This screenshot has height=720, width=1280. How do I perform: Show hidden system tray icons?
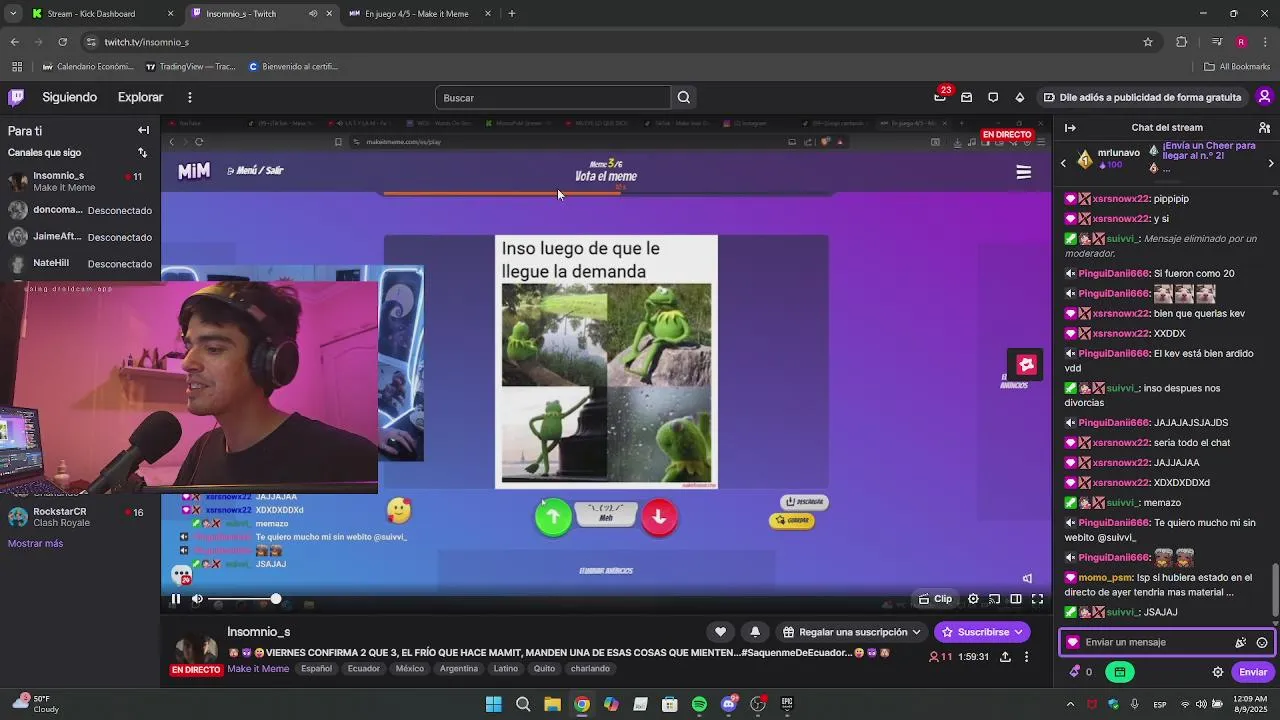click(x=1070, y=704)
